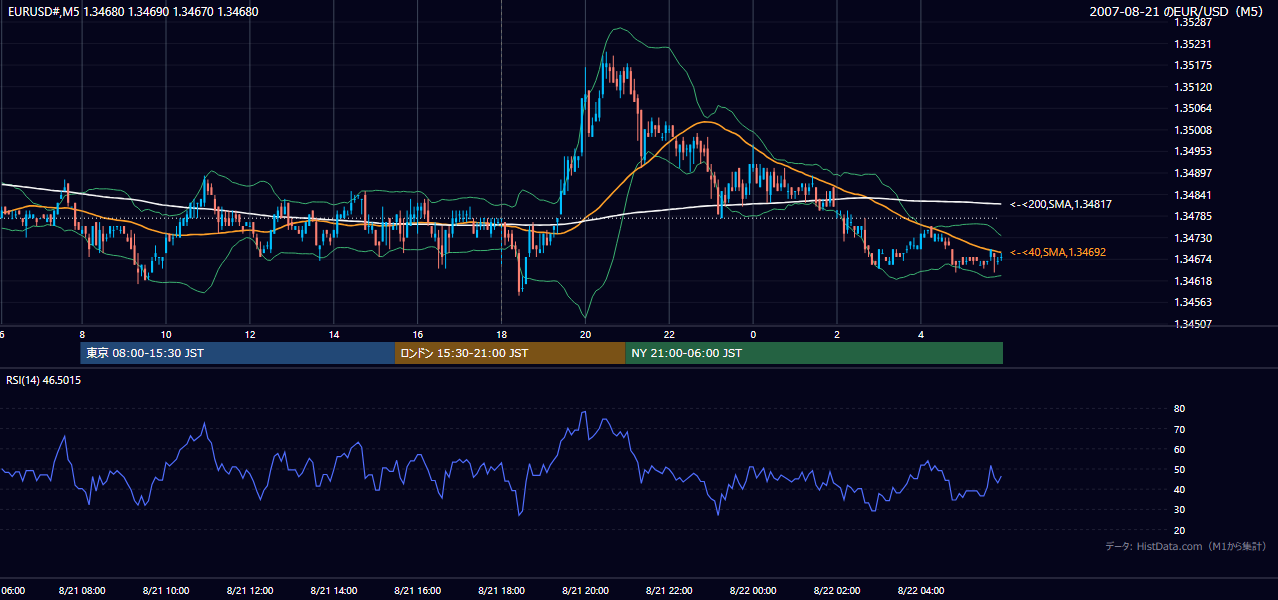Click hour marker 22 under price chart
The height and width of the screenshot is (600, 1278).
click(670, 334)
